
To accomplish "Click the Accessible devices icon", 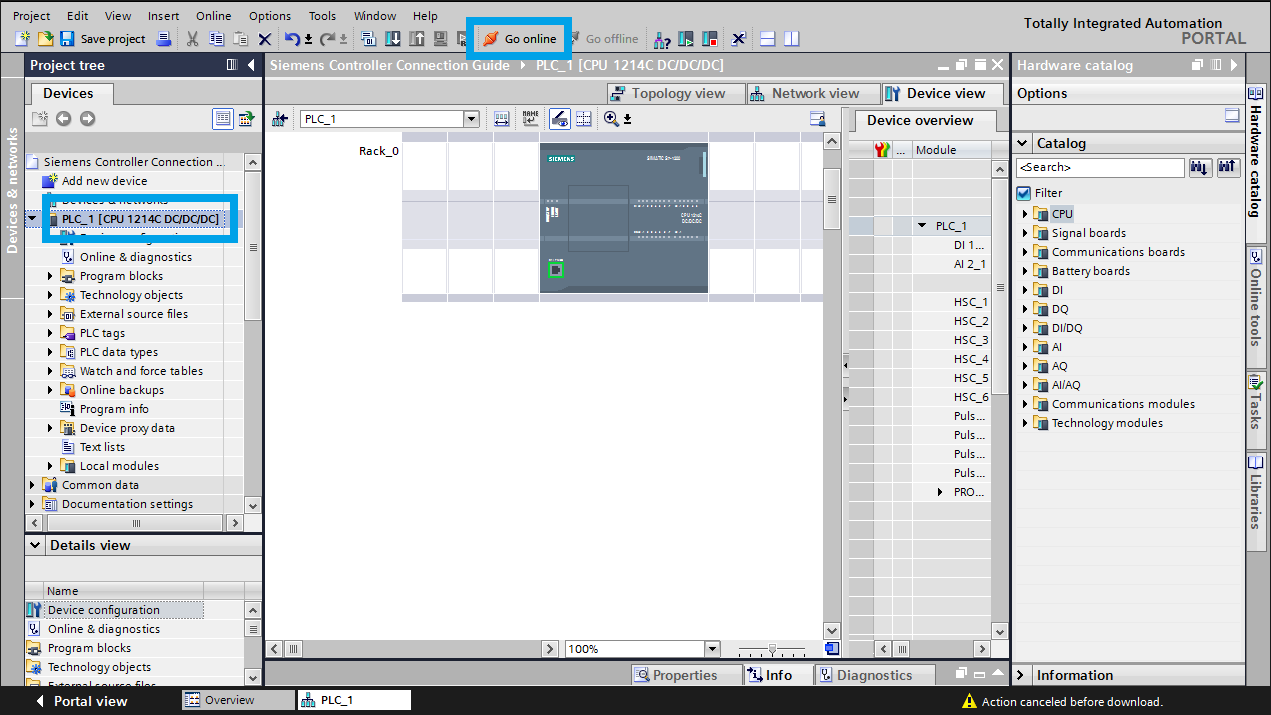I will click(x=660, y=39).
